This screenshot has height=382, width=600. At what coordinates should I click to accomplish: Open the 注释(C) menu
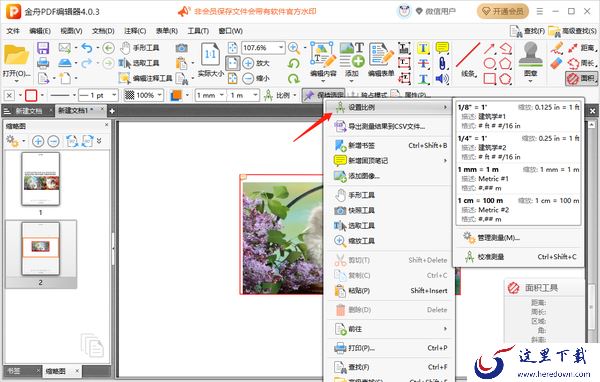(135, 31)
